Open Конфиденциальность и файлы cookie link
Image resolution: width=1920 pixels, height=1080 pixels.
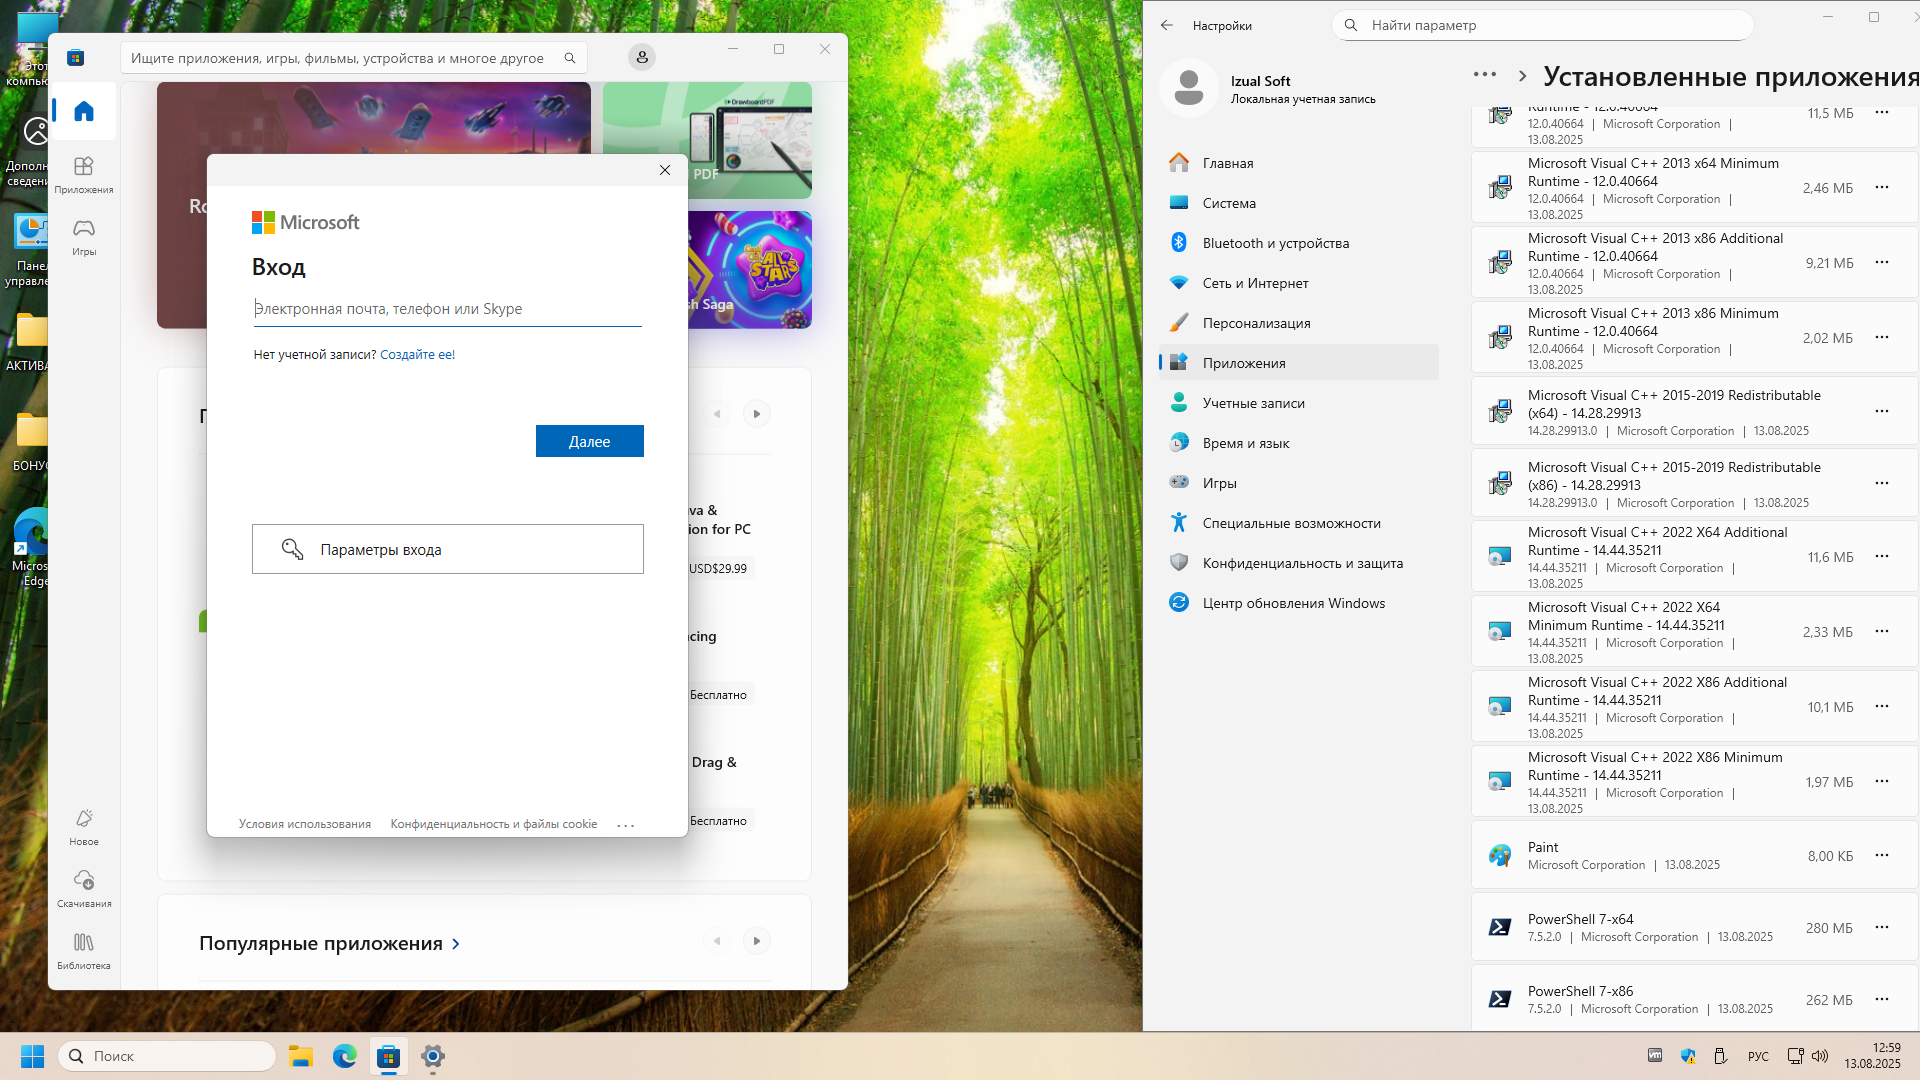493,824
